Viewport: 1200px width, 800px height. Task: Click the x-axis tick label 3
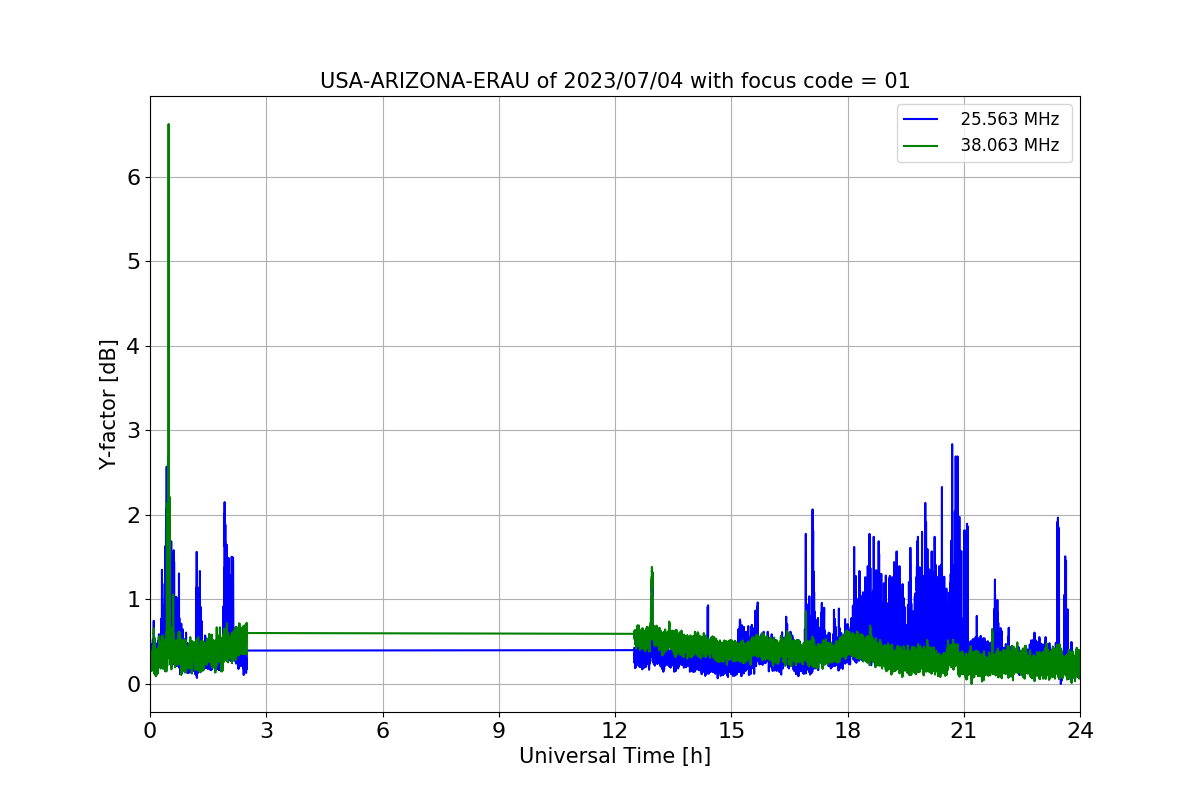coord(266,731)
